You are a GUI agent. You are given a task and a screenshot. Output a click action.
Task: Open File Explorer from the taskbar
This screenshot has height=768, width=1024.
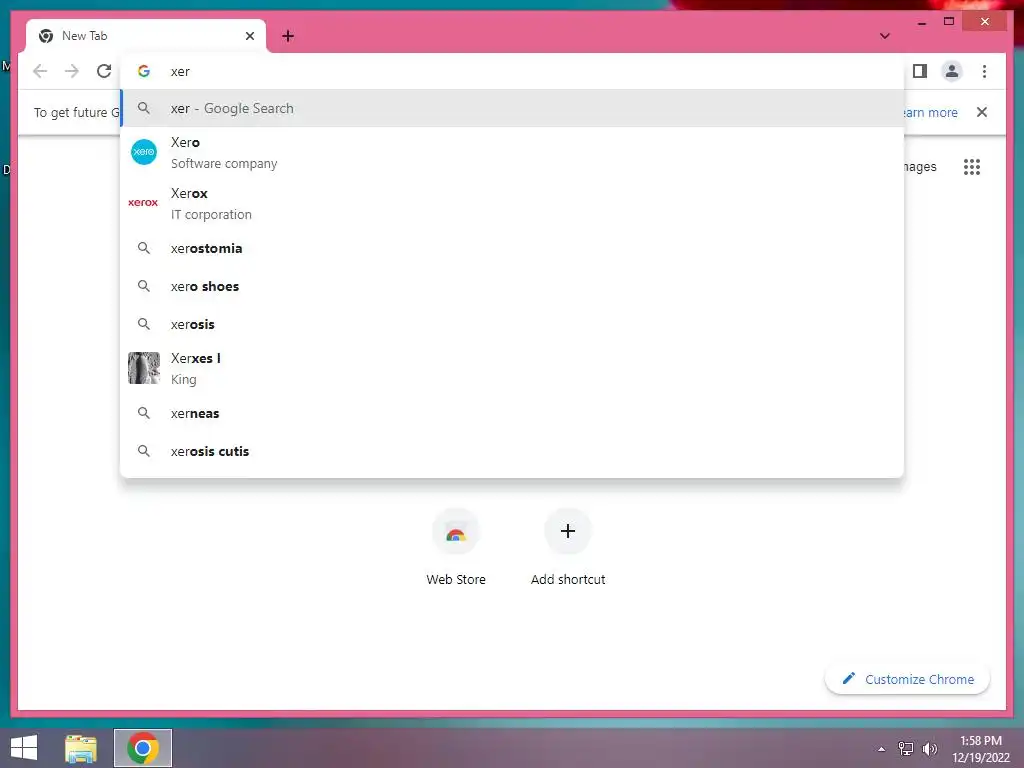(x=81, y=748)
